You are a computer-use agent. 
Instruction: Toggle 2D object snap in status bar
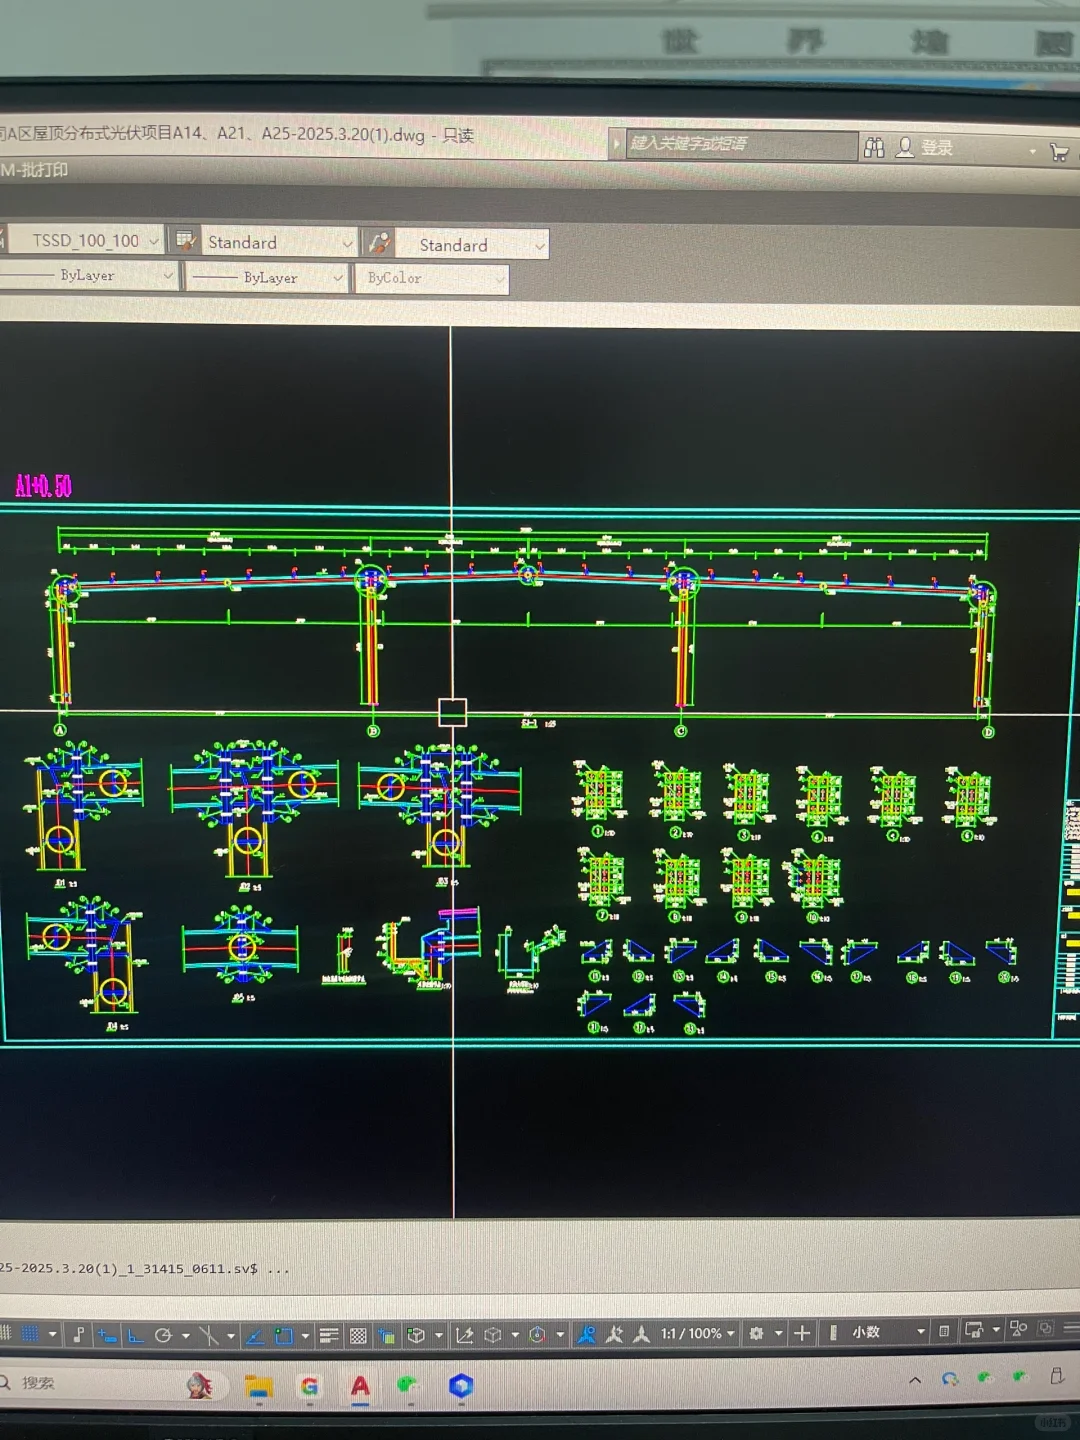tap(284, 1334)
